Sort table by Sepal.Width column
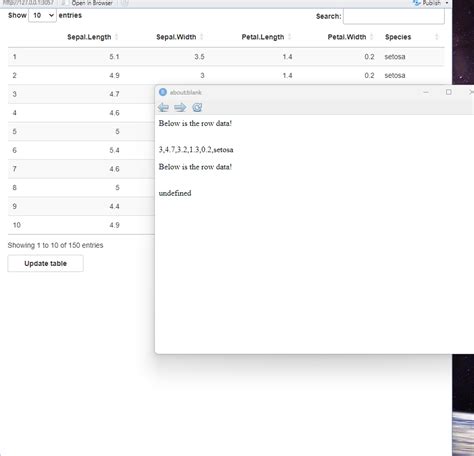Image resolution: width=474 pixels, height=456 pixels. click(x=176, y=37)
